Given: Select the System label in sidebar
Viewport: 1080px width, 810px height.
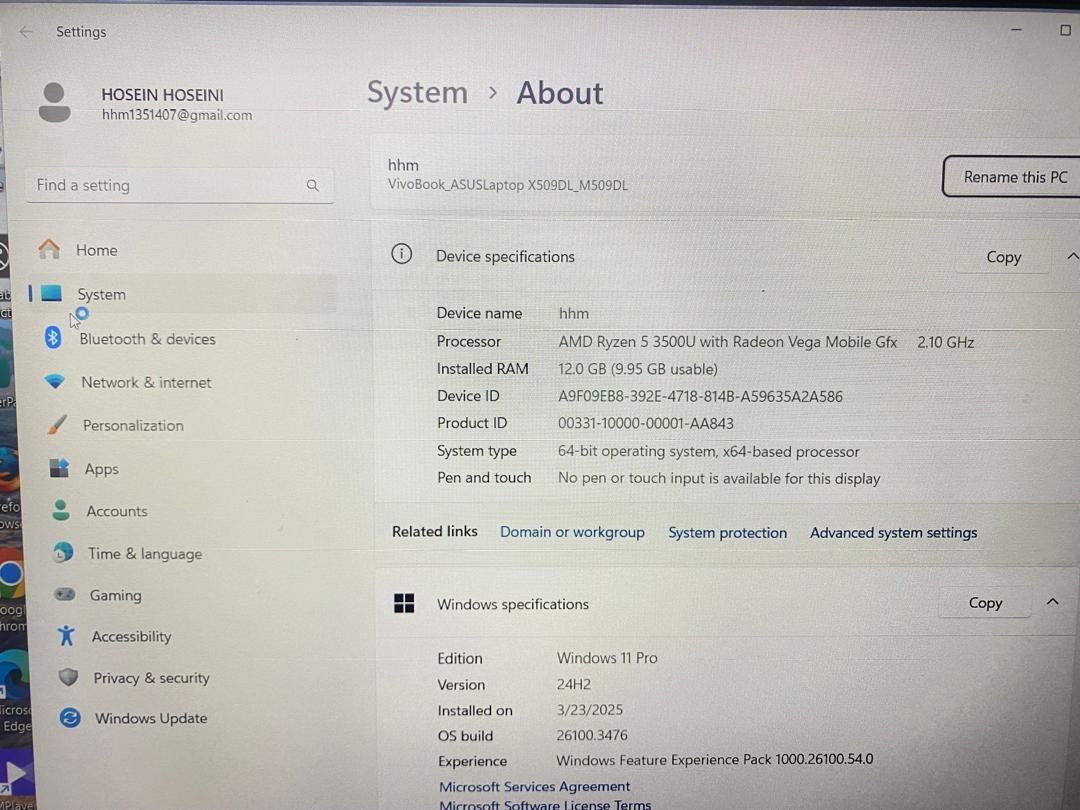Looking at the screenshot, I should 101,295.
